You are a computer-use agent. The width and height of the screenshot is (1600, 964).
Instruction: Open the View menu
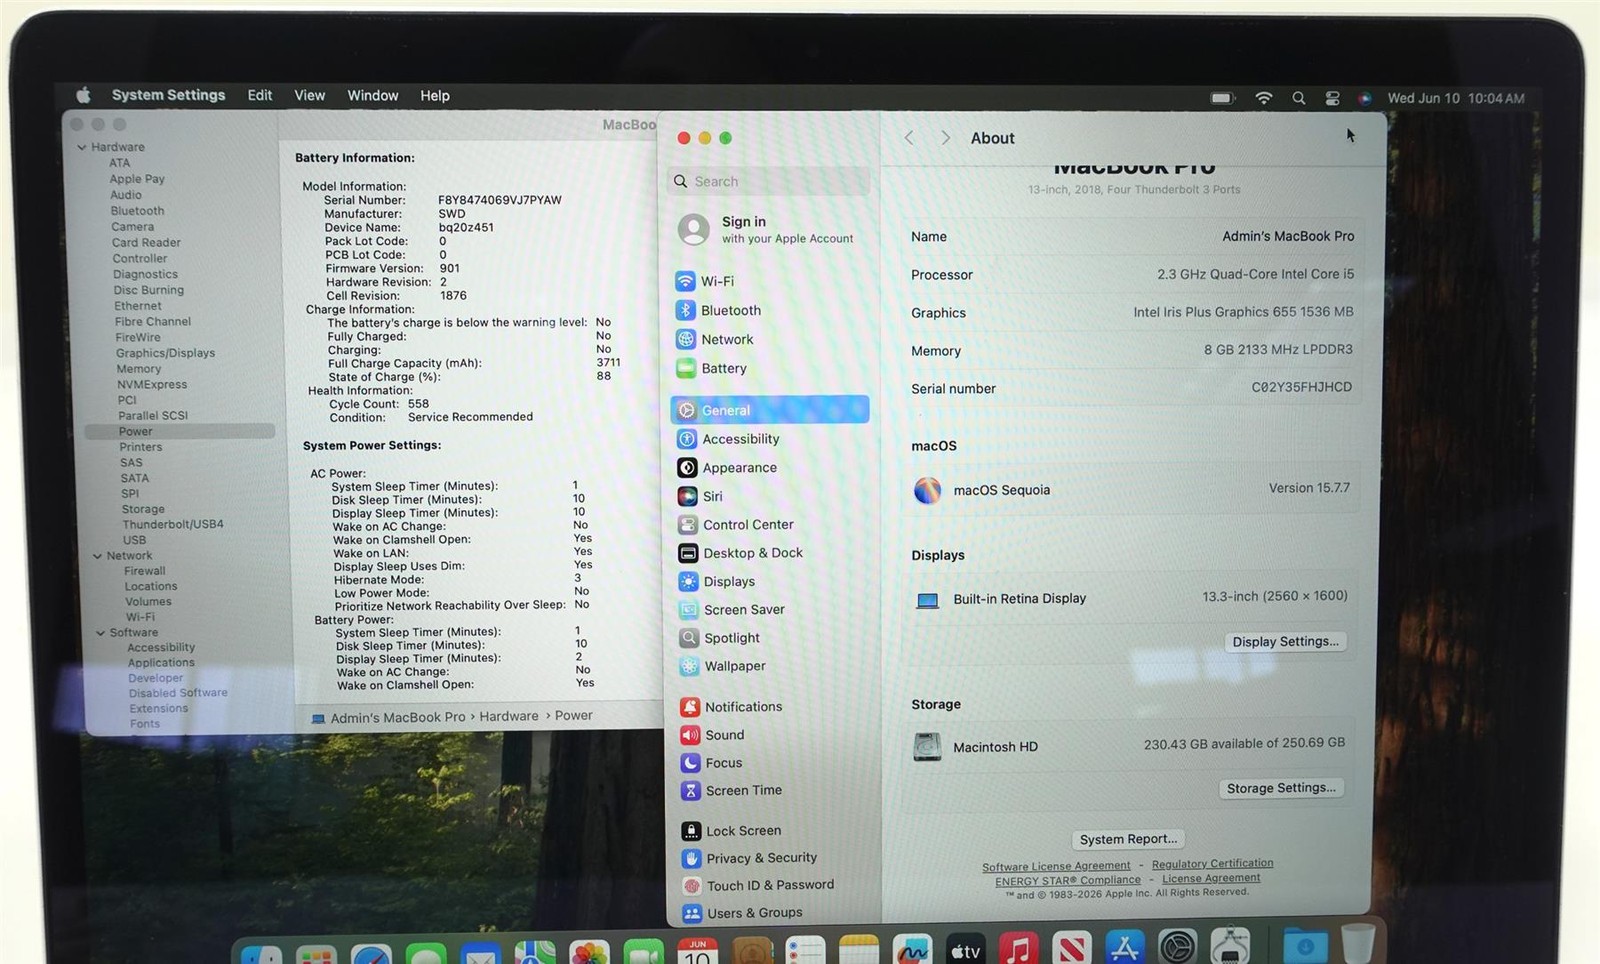pos(309,95)
